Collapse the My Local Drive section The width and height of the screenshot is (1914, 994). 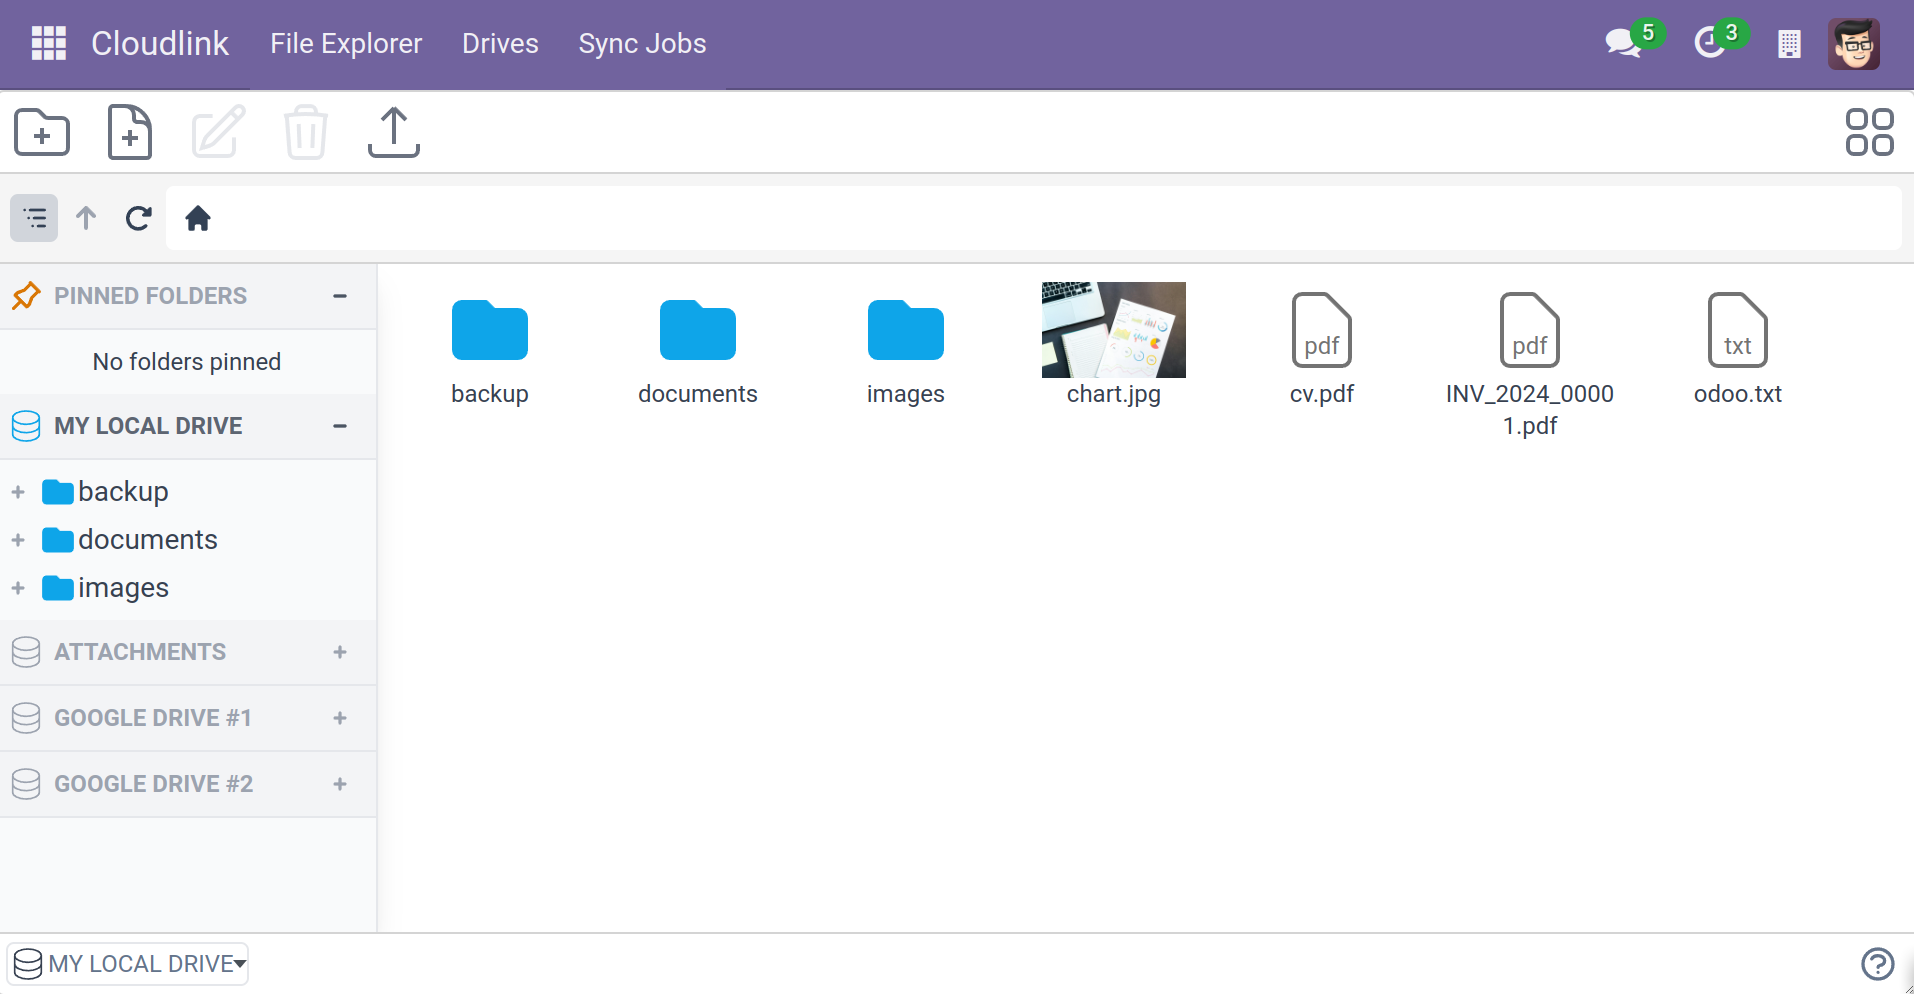tap(340, 426)
